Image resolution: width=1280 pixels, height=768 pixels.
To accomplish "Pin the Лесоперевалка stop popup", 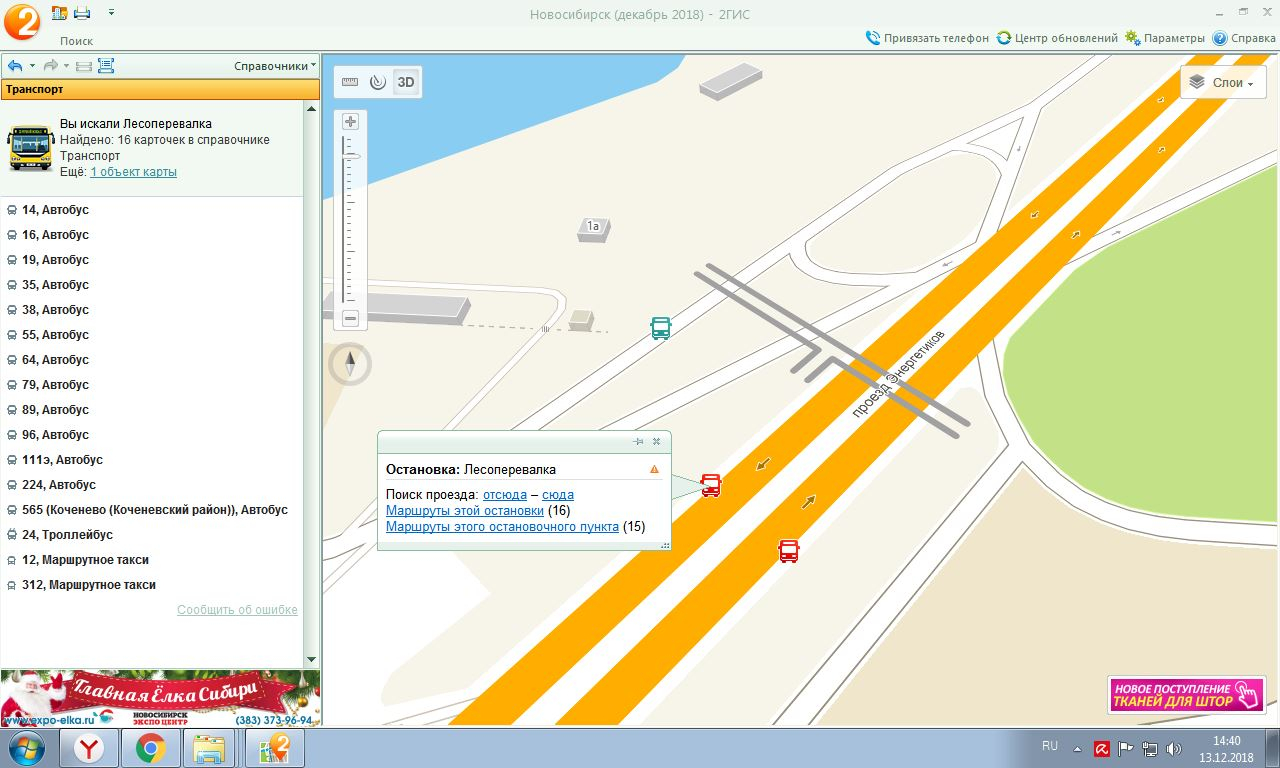I will [x=638, y=441].
